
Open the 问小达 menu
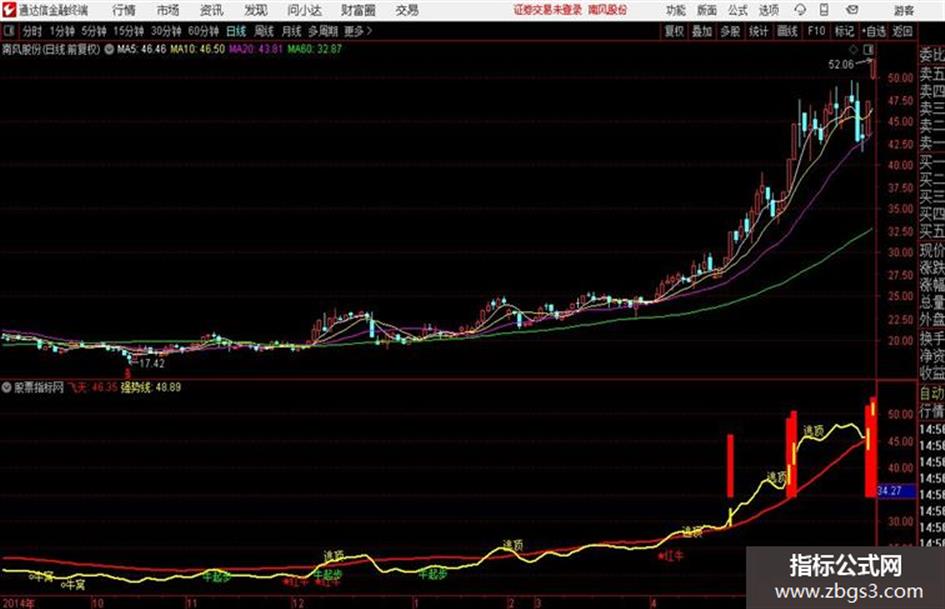click(304, 10)
